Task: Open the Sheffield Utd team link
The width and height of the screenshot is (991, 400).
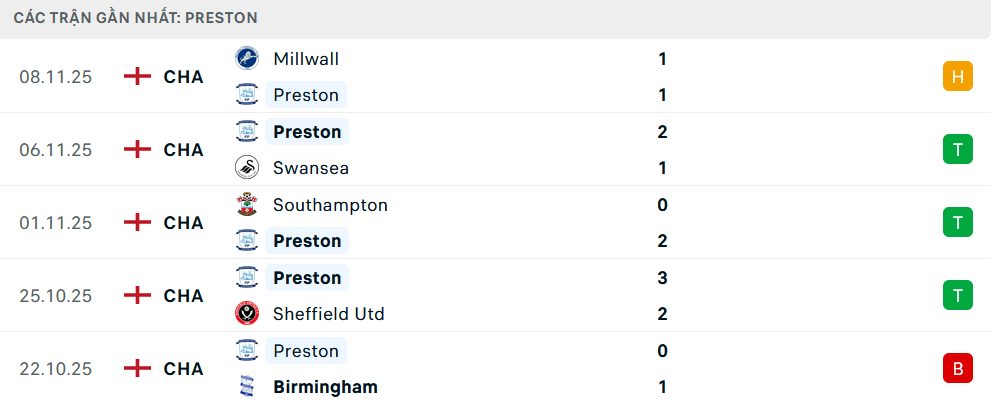Action: click(328, 314)
